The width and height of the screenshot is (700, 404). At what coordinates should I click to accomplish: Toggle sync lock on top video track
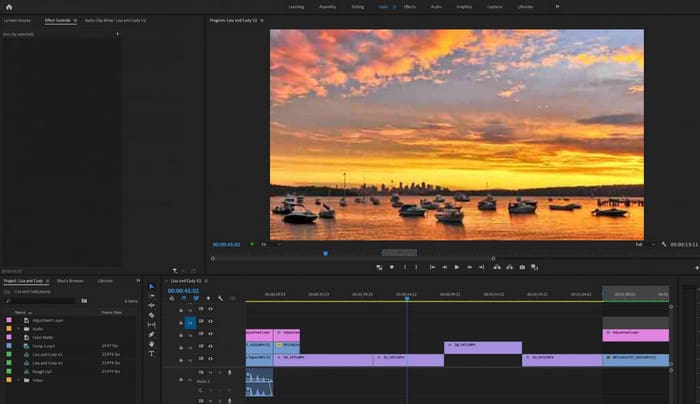pos(201,309)
